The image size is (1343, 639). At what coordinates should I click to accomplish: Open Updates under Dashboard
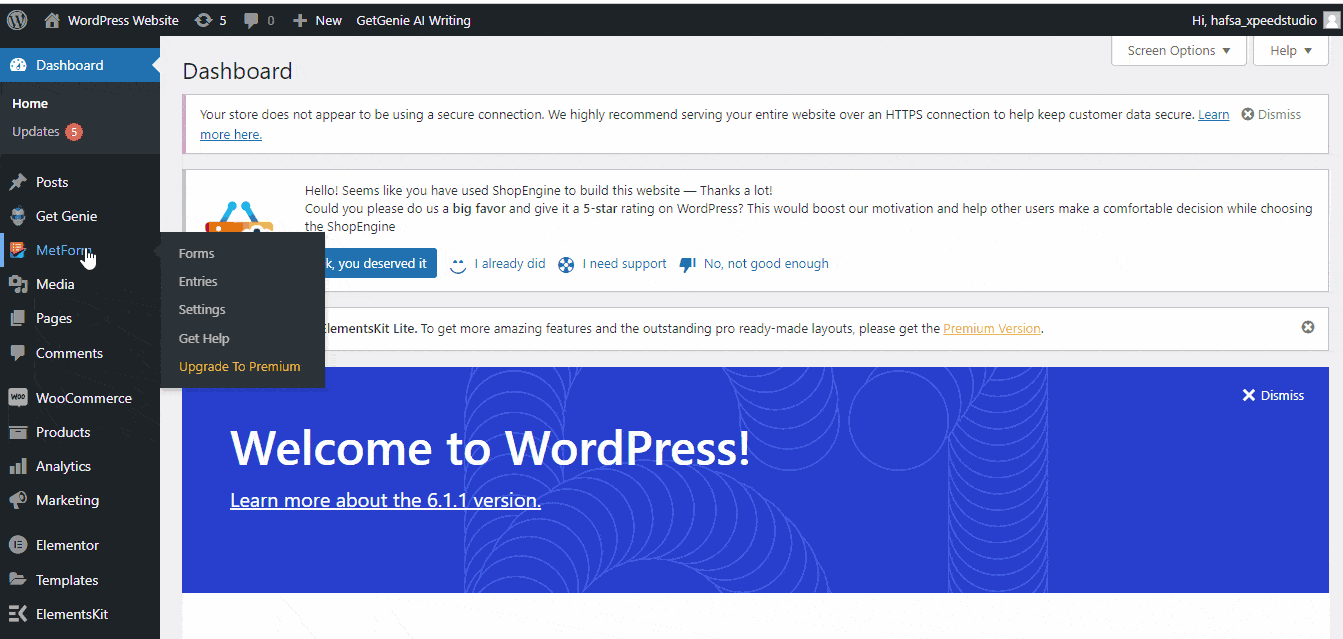pos(47,132)
